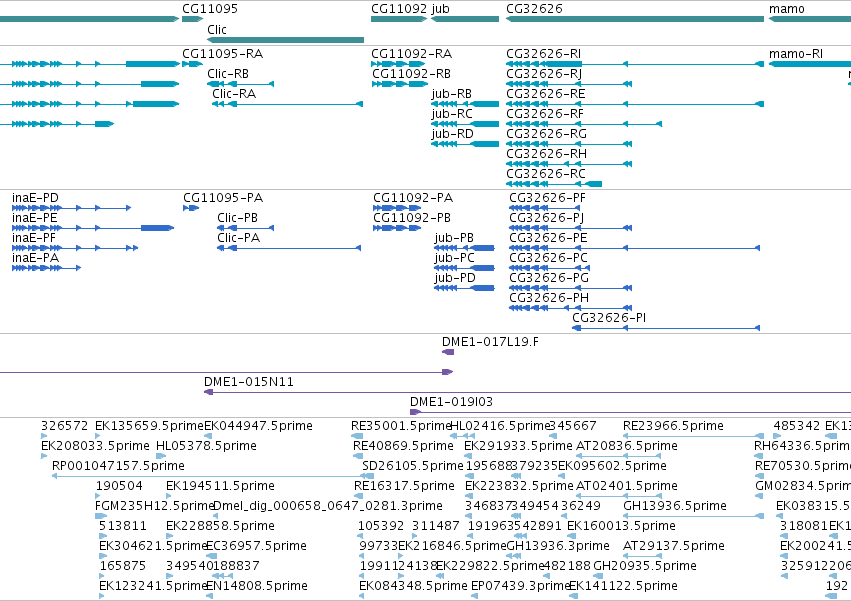851x601 pixels.
Task: Select protein label CG11092-PA
Action: point(413,198)
